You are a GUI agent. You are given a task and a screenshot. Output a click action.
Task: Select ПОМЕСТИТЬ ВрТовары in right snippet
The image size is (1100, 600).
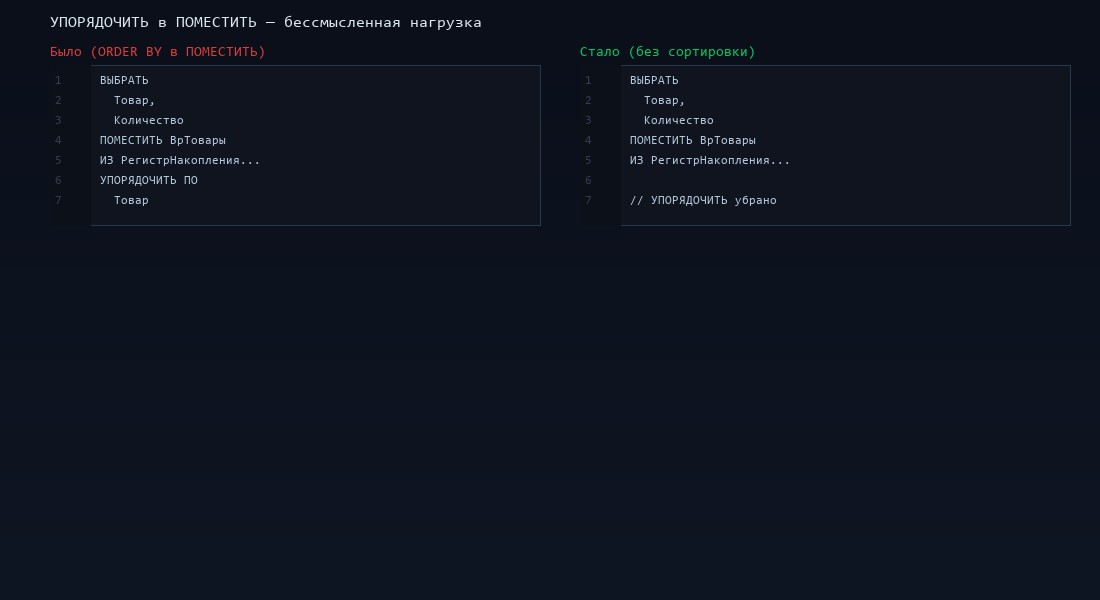coord(692,140)
